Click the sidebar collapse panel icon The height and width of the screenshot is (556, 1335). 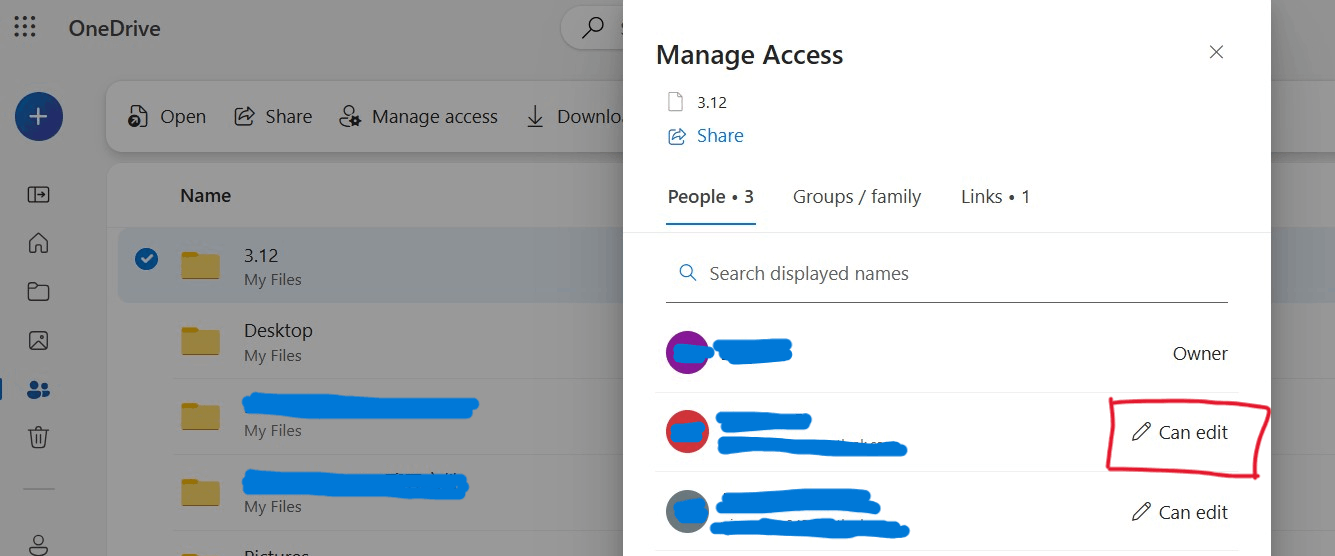38,194
